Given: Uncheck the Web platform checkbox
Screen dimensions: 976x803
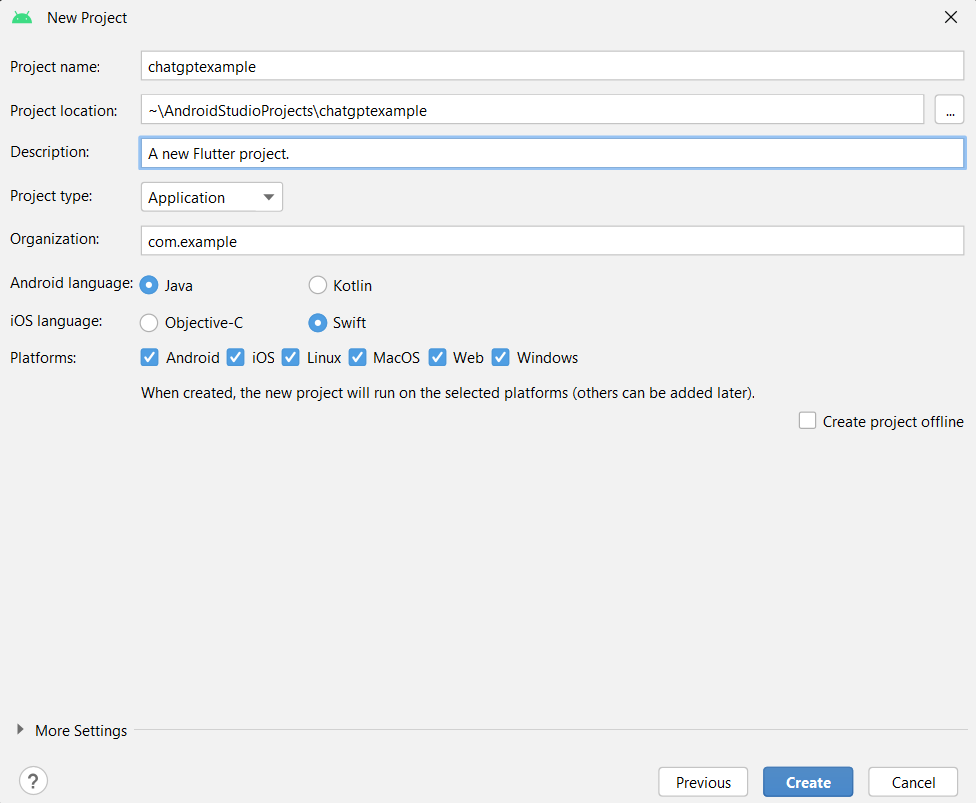Looking at the screenshot, I should tap(437, 357).
